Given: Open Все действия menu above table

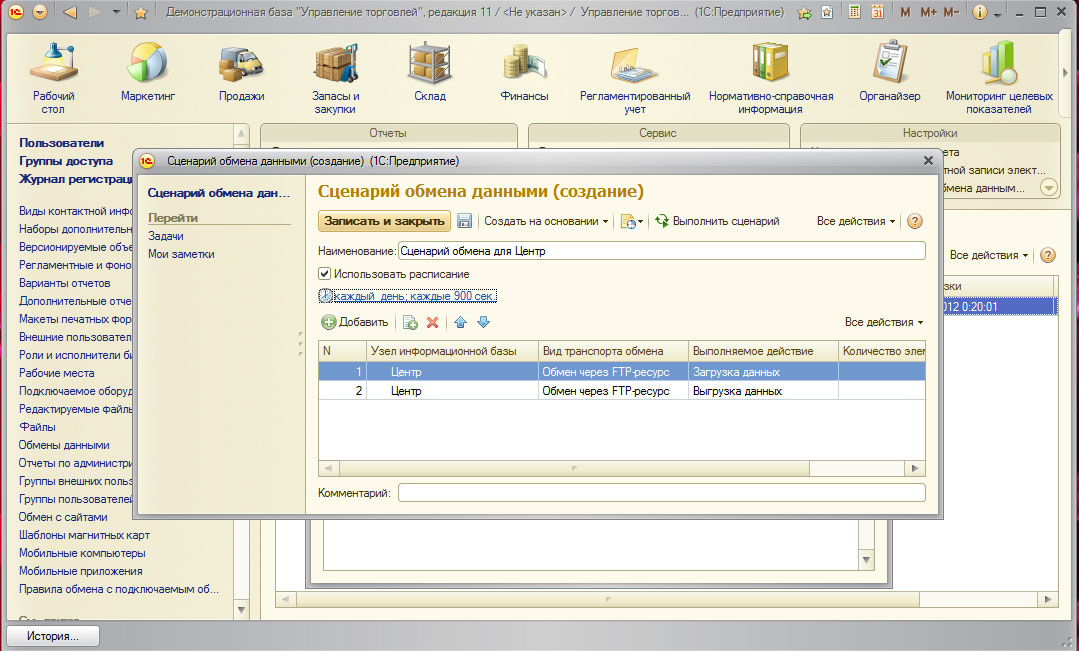Looking at the screenshot, I should click(x=884, y=322).
